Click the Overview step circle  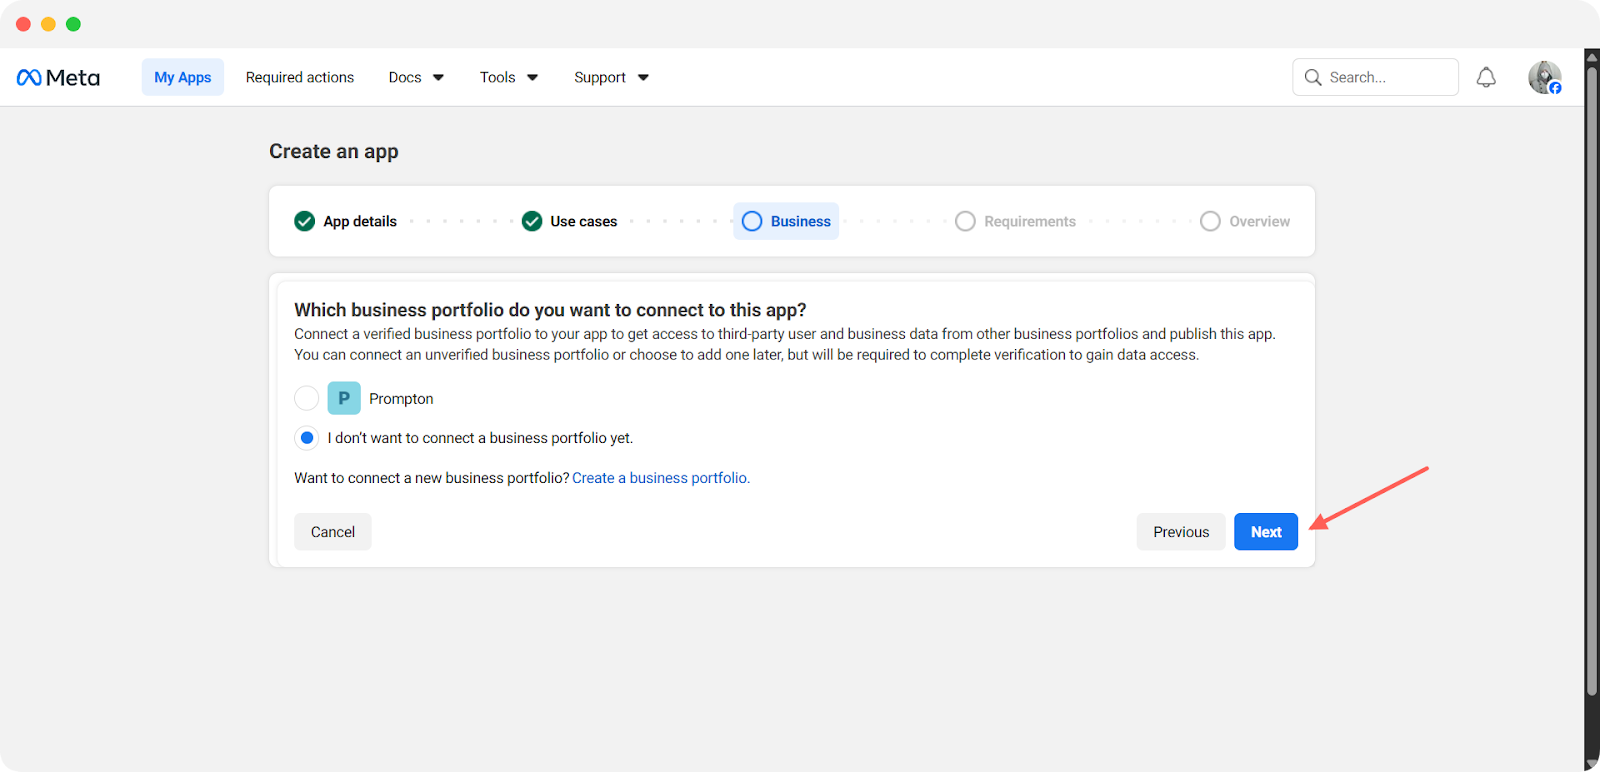(1210, 221)
